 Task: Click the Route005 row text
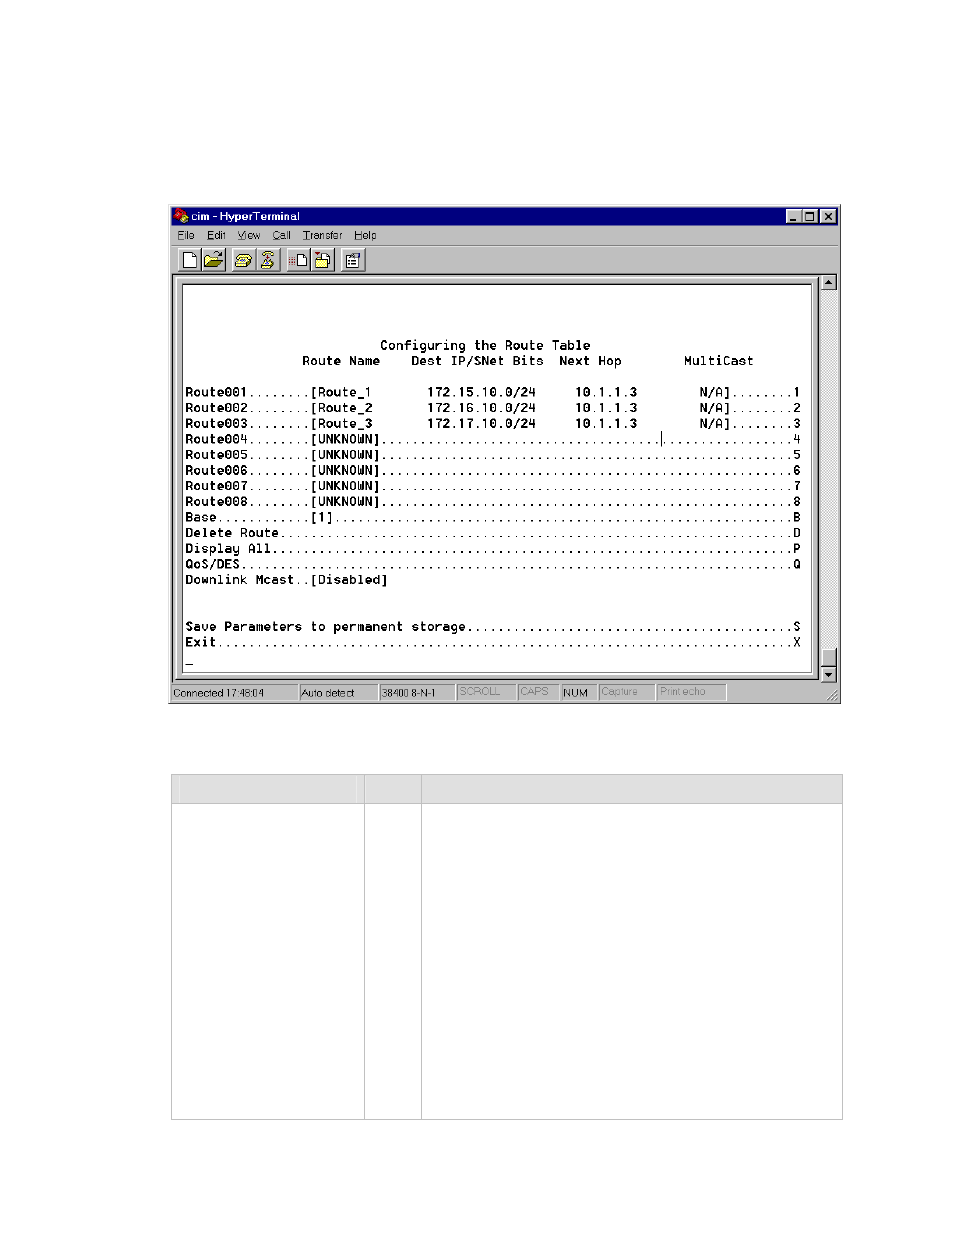(493, 455)
